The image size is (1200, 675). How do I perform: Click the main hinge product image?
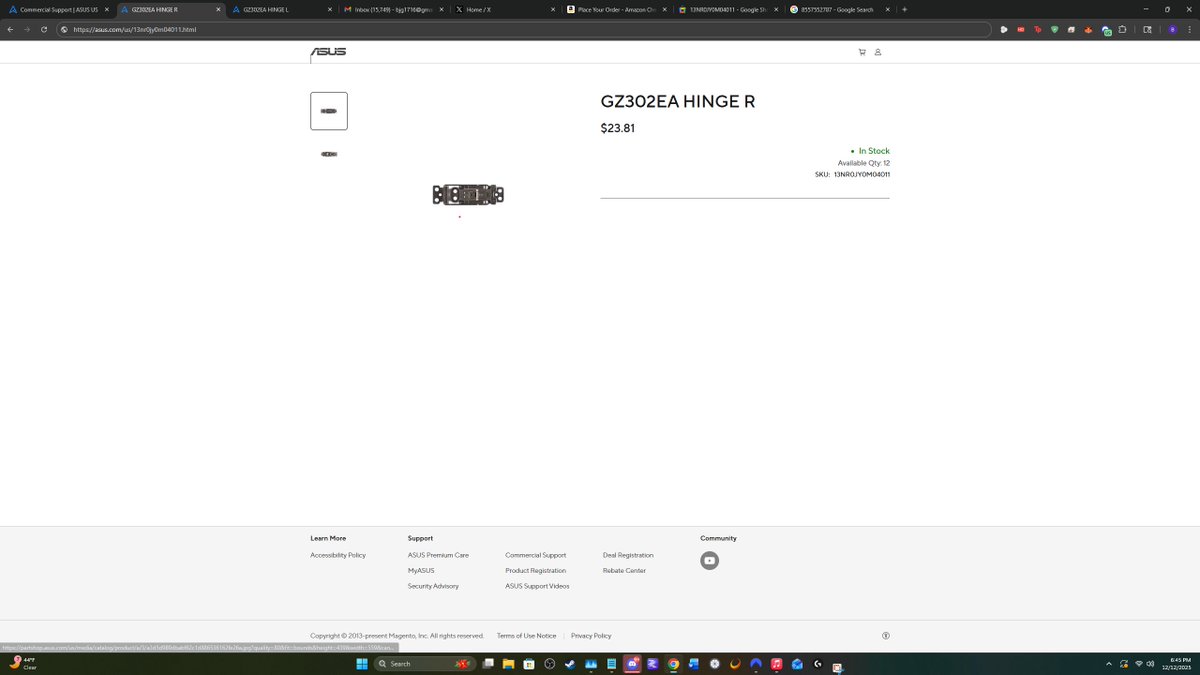(468, 194)
